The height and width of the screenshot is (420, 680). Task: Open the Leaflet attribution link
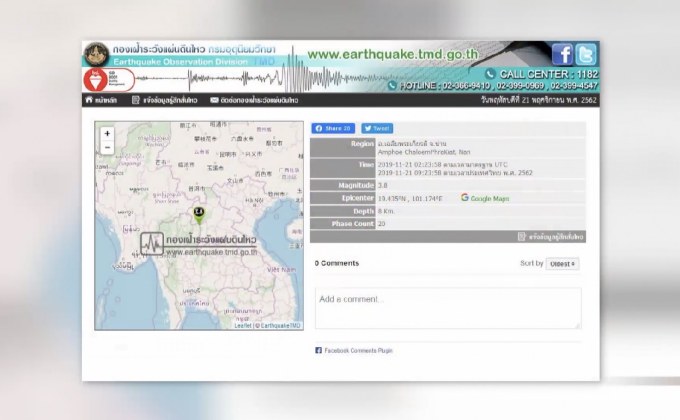pos(243,325)
